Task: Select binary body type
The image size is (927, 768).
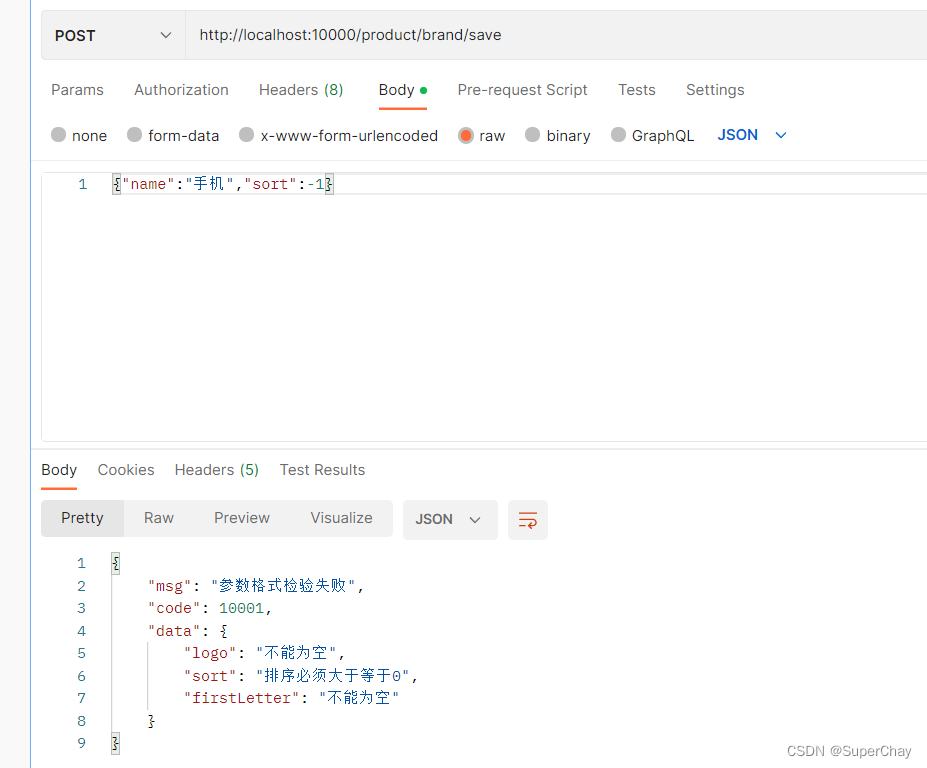Action: coord(558,135)
